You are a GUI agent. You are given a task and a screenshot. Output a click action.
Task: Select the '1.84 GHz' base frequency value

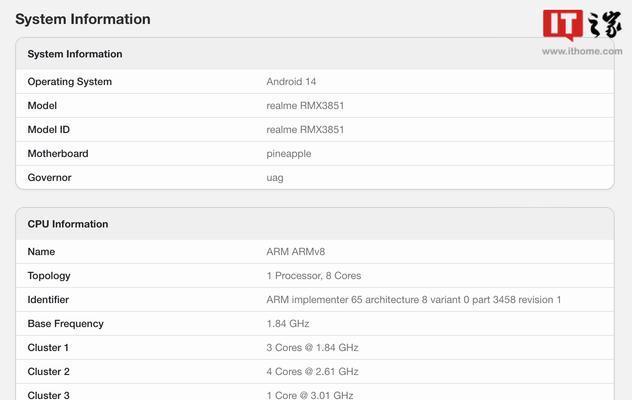(x=288, y=324)
